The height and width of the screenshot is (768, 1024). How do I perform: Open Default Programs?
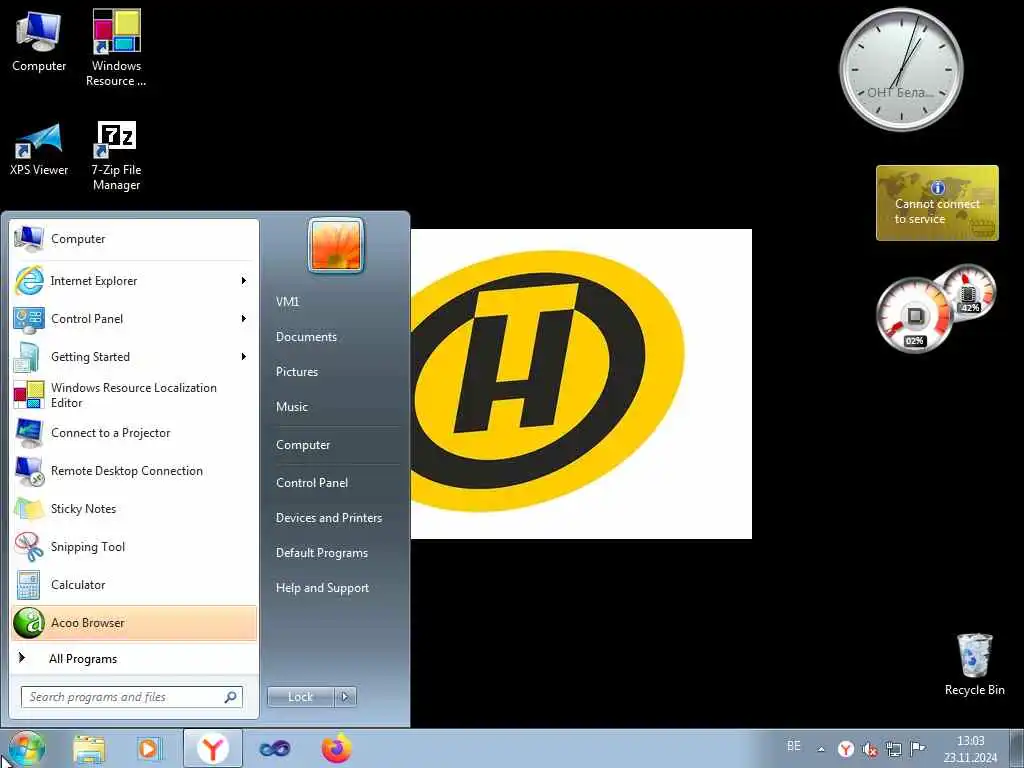point(322,553)
